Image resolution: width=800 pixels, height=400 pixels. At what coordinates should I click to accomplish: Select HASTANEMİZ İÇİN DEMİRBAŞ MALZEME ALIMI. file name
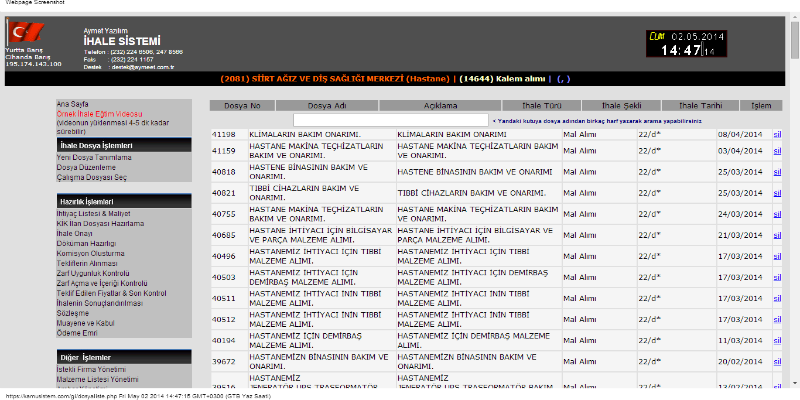coord(306,340)
